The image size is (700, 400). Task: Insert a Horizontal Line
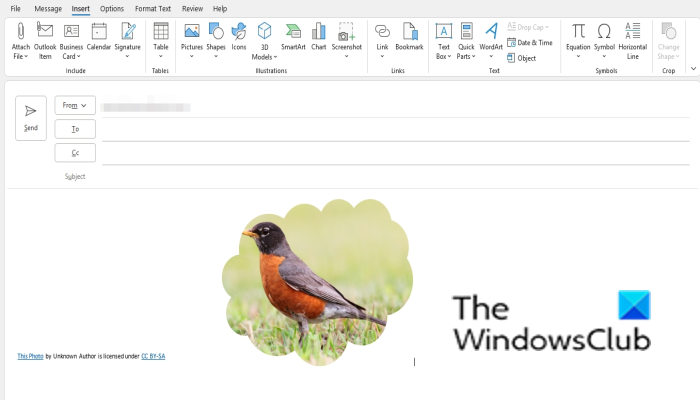(633, 41)
